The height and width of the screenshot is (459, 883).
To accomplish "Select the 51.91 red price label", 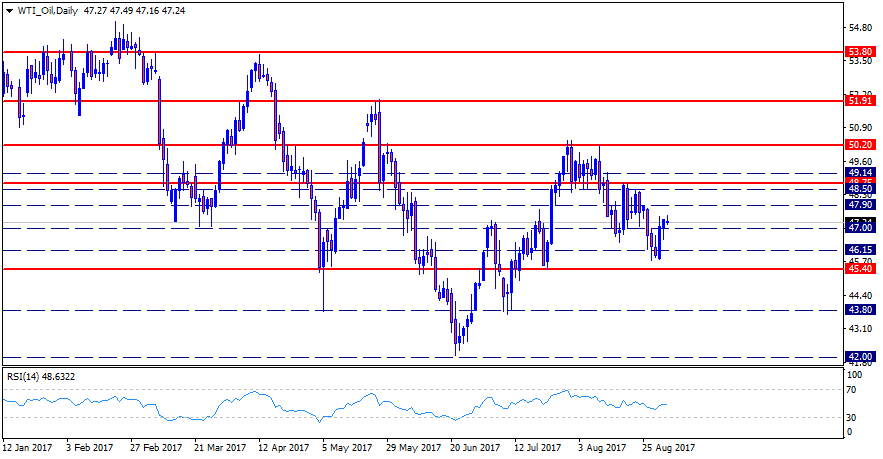I will [860, 101].
